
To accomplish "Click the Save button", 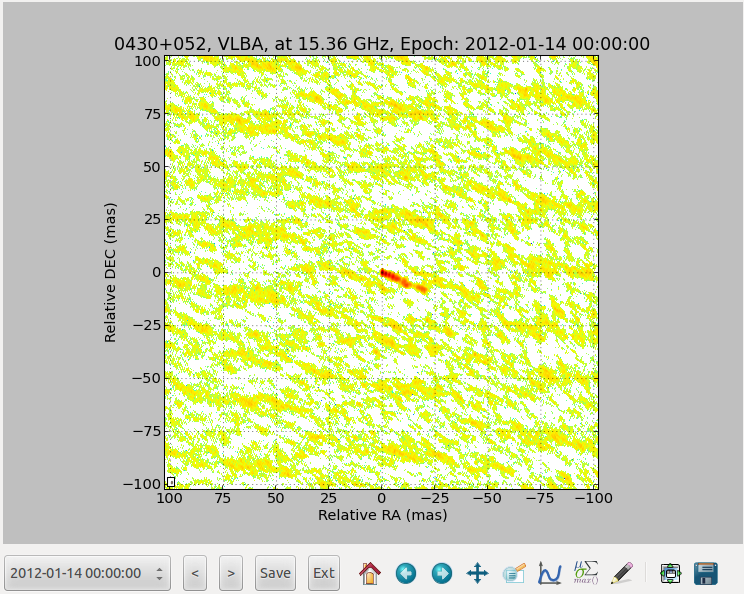I will click(275, 573).
